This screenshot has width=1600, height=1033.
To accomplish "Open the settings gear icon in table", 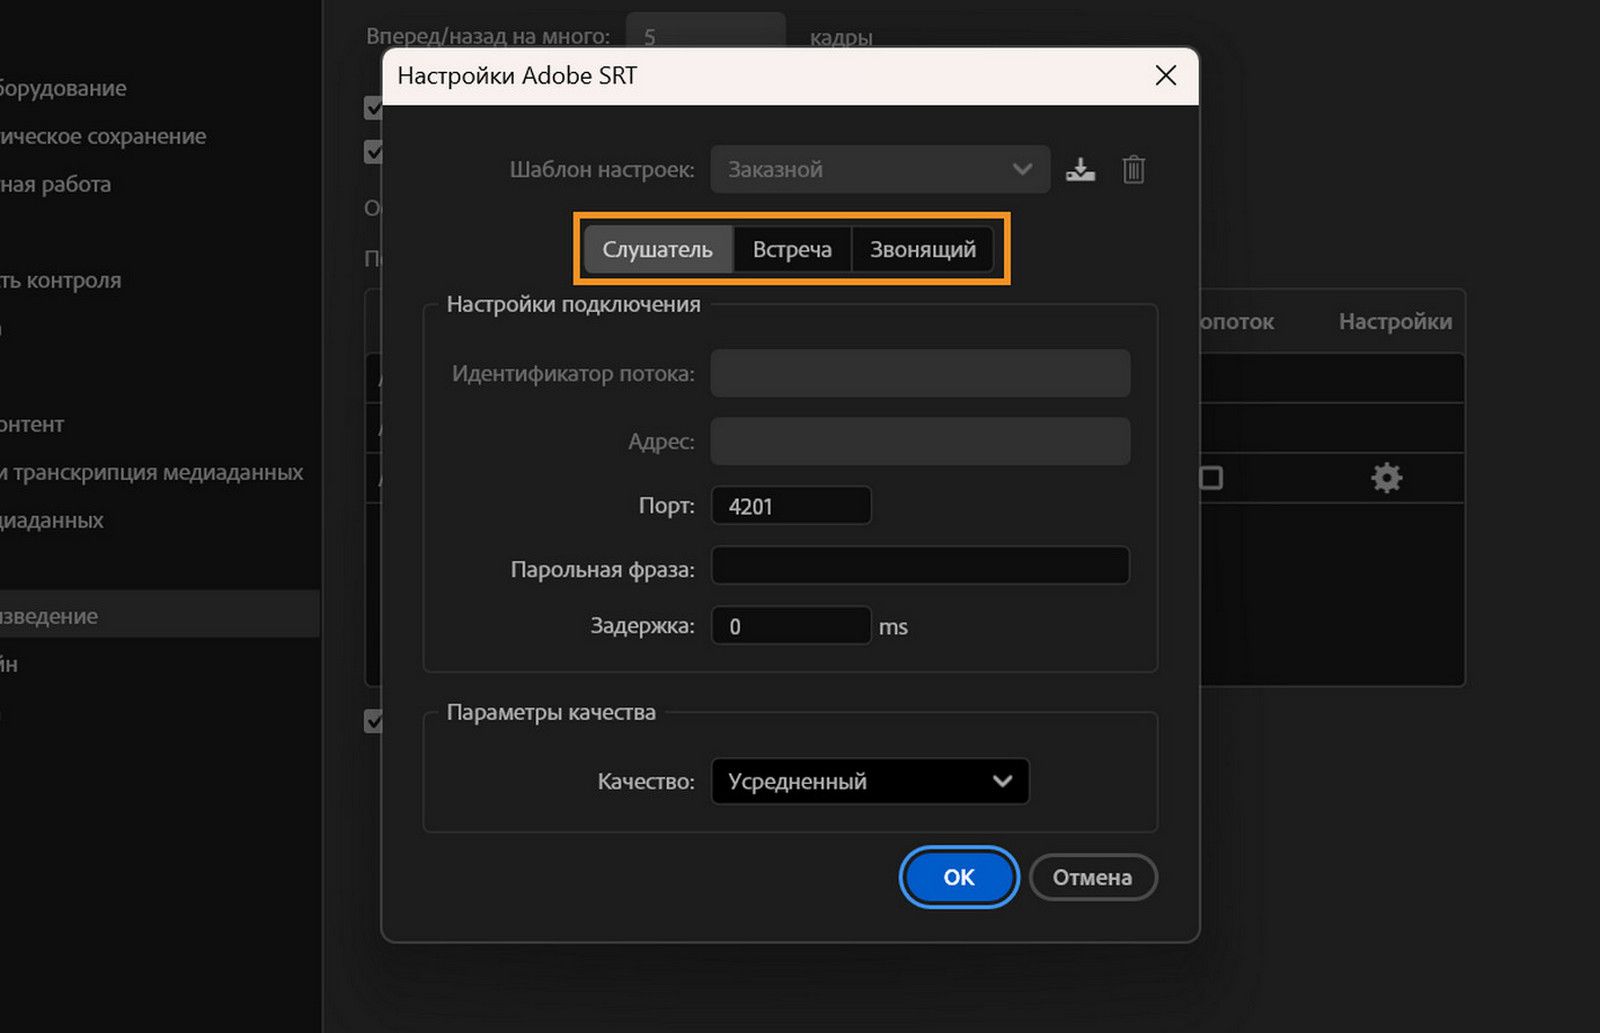I will (1386, 478).
